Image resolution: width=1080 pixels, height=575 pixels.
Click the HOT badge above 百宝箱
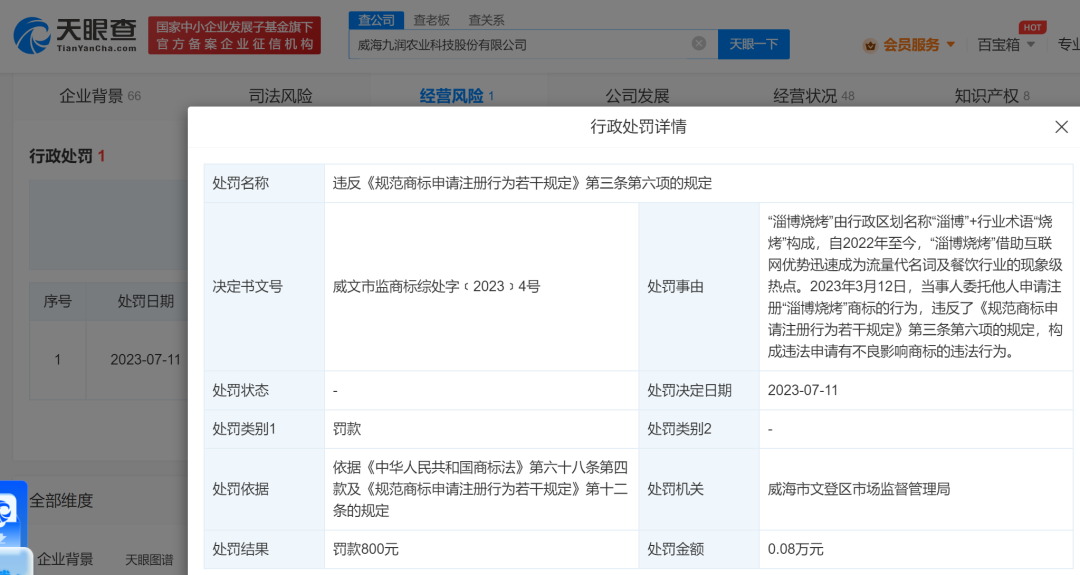[x=1032, y=27]
